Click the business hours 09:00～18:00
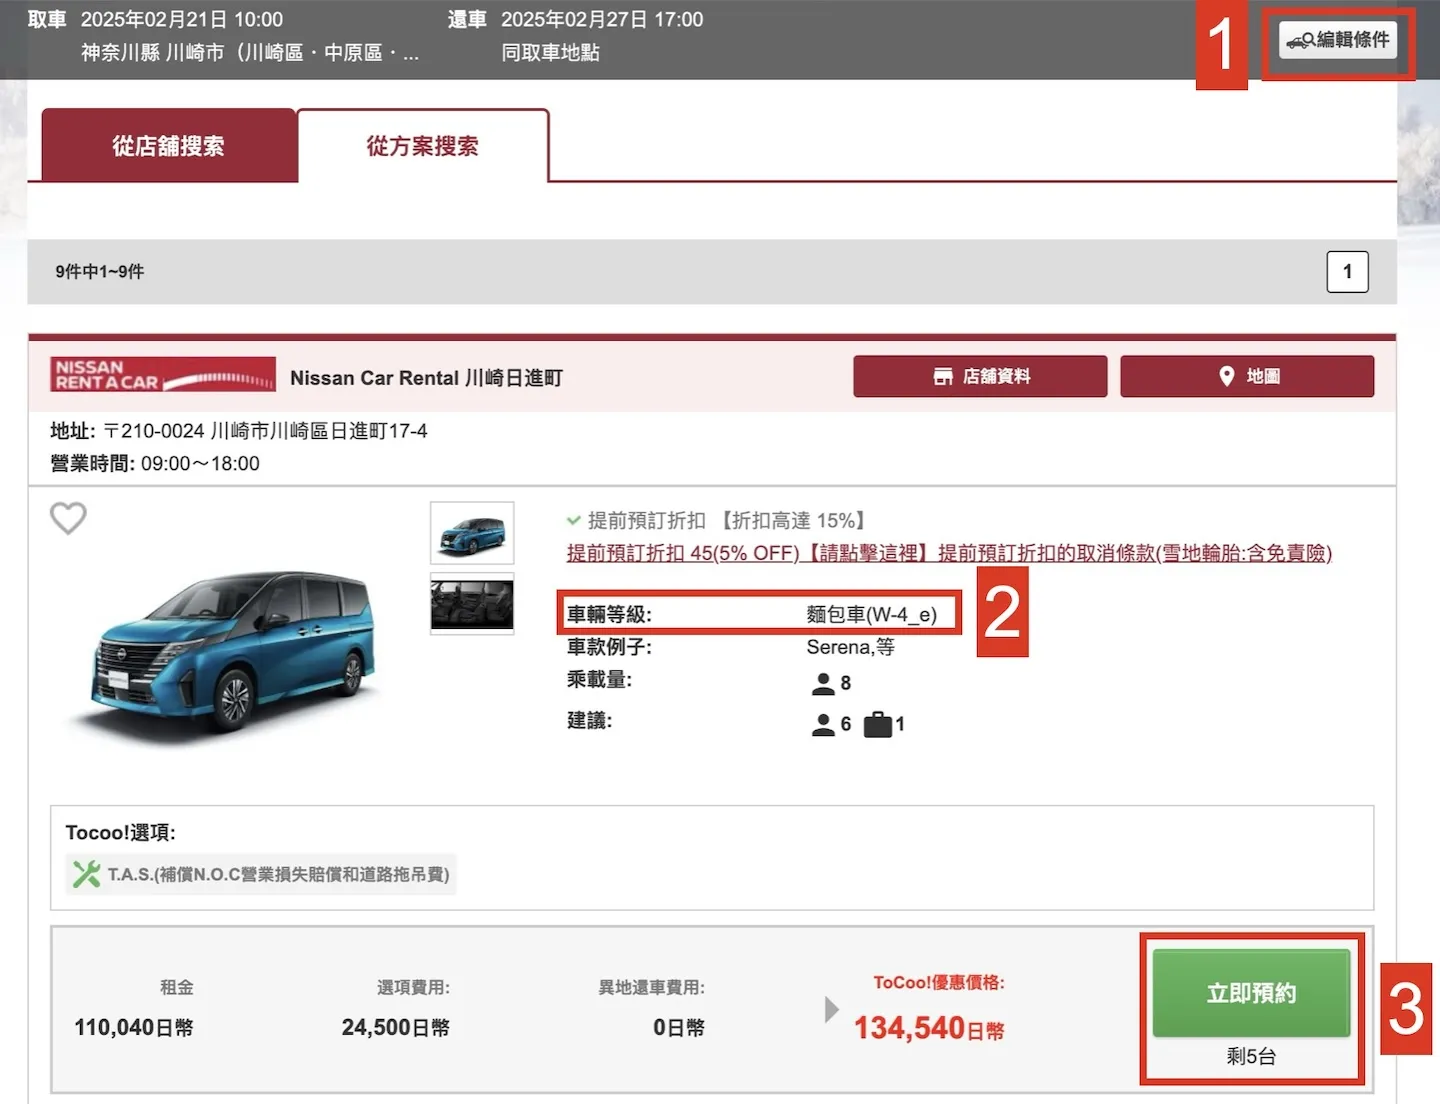The height and width of the screenshot is (1104, 1440). pos(200,464)
